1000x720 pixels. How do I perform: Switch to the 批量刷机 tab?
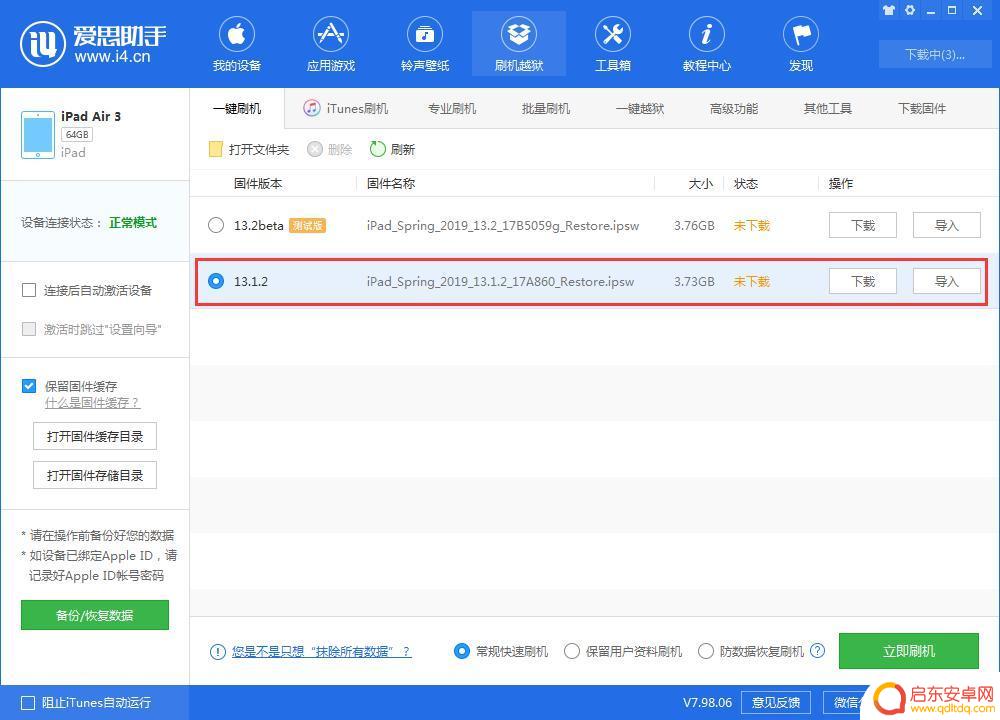point(546,108)
